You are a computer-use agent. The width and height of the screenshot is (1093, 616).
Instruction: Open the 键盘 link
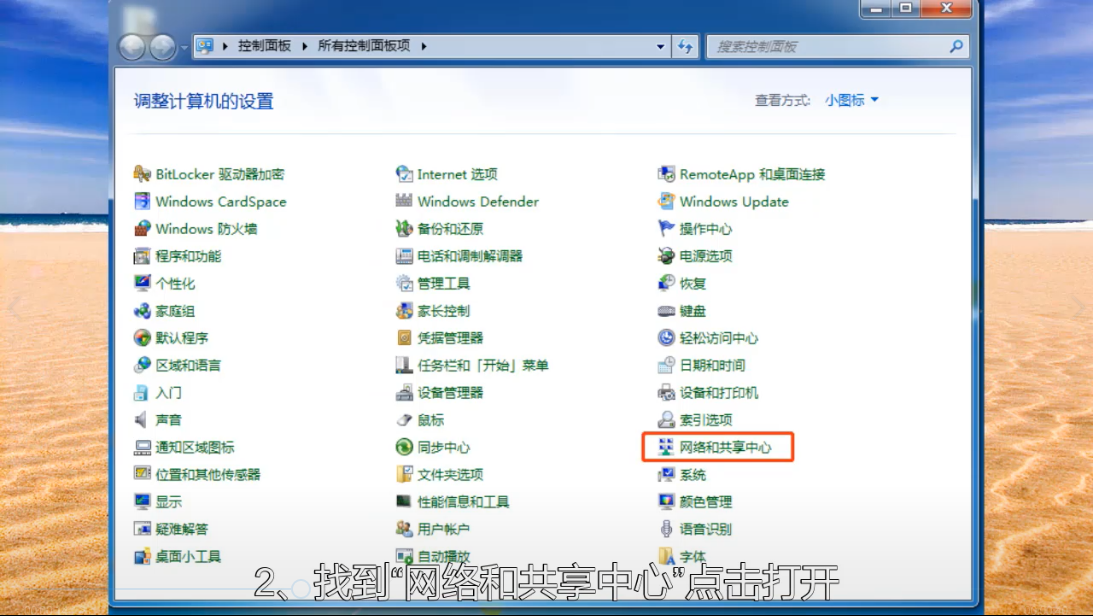coord(693,311)
